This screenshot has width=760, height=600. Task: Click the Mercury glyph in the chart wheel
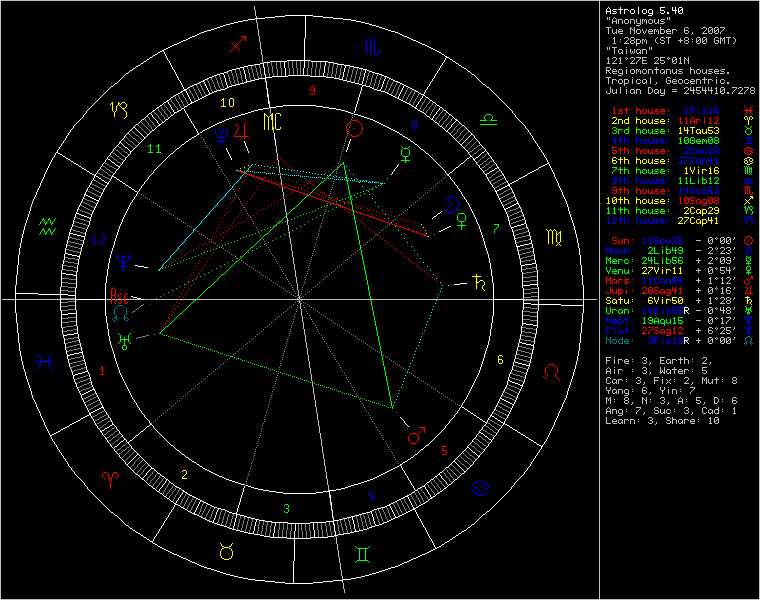405,154
